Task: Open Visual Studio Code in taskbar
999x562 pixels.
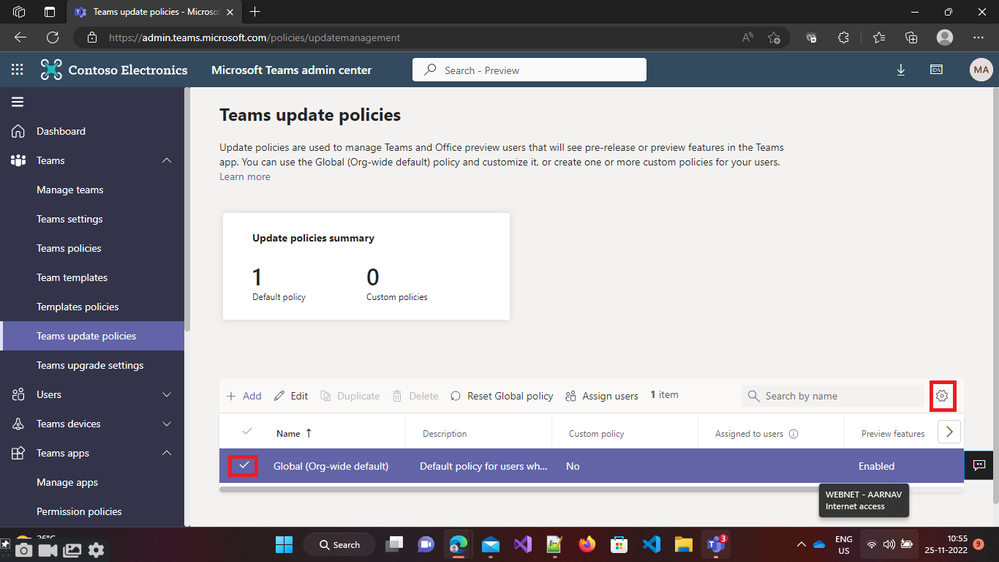Action: tap(651, 545)
